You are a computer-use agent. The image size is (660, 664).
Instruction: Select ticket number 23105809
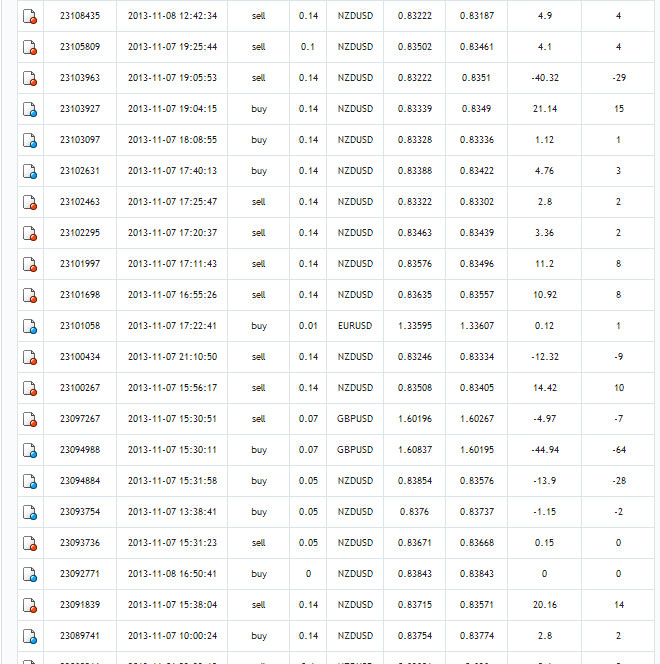click(x=80, y=47)
